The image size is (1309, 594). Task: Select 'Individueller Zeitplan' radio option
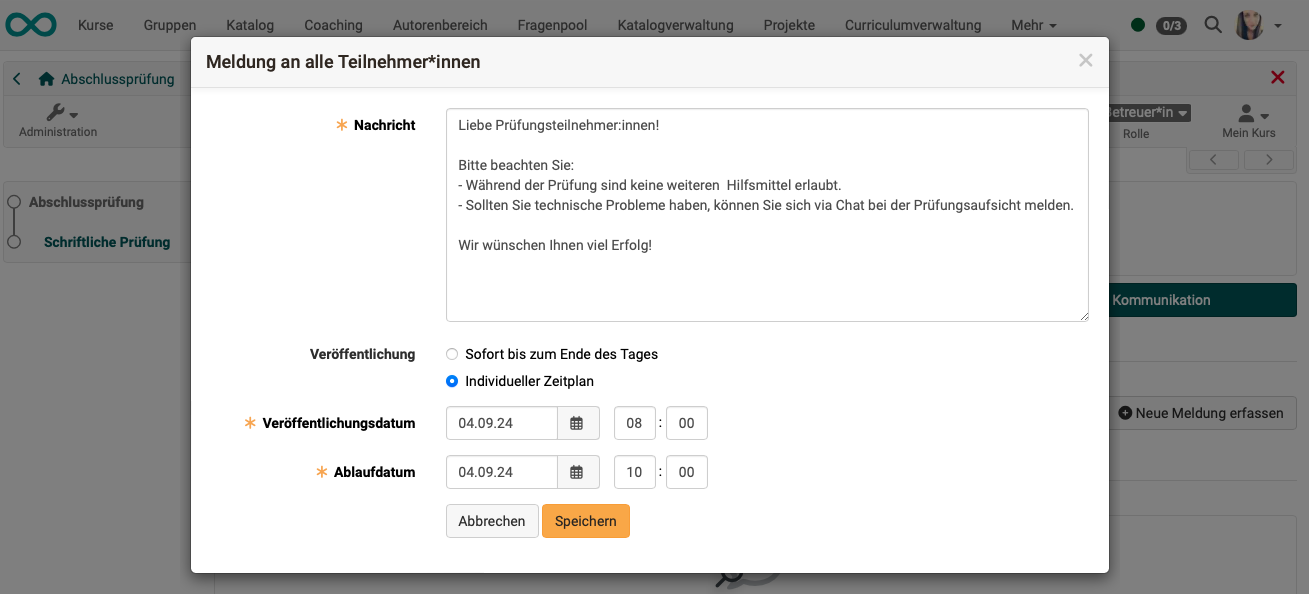(452, 381)
